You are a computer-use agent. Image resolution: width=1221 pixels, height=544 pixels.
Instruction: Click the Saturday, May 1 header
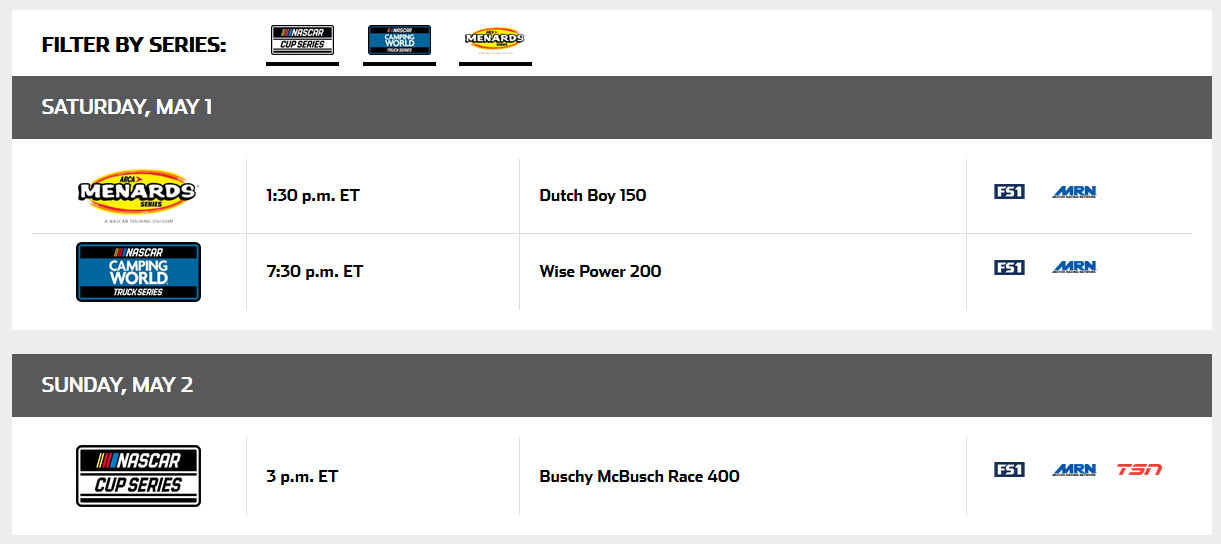(x=126, y=107)
